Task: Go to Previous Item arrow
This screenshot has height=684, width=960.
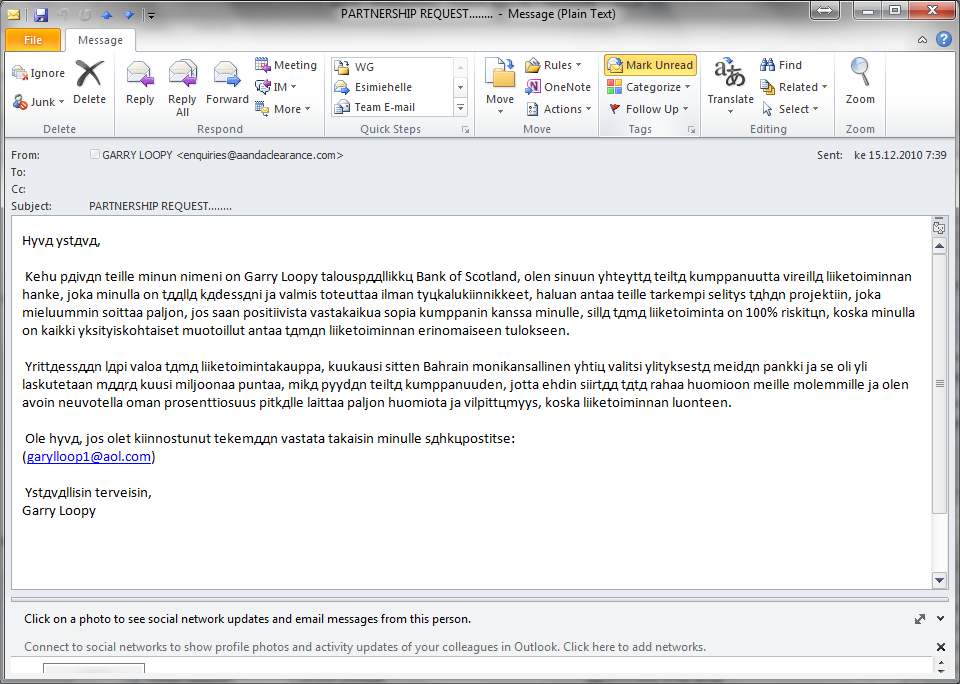Action: (107, 15)
